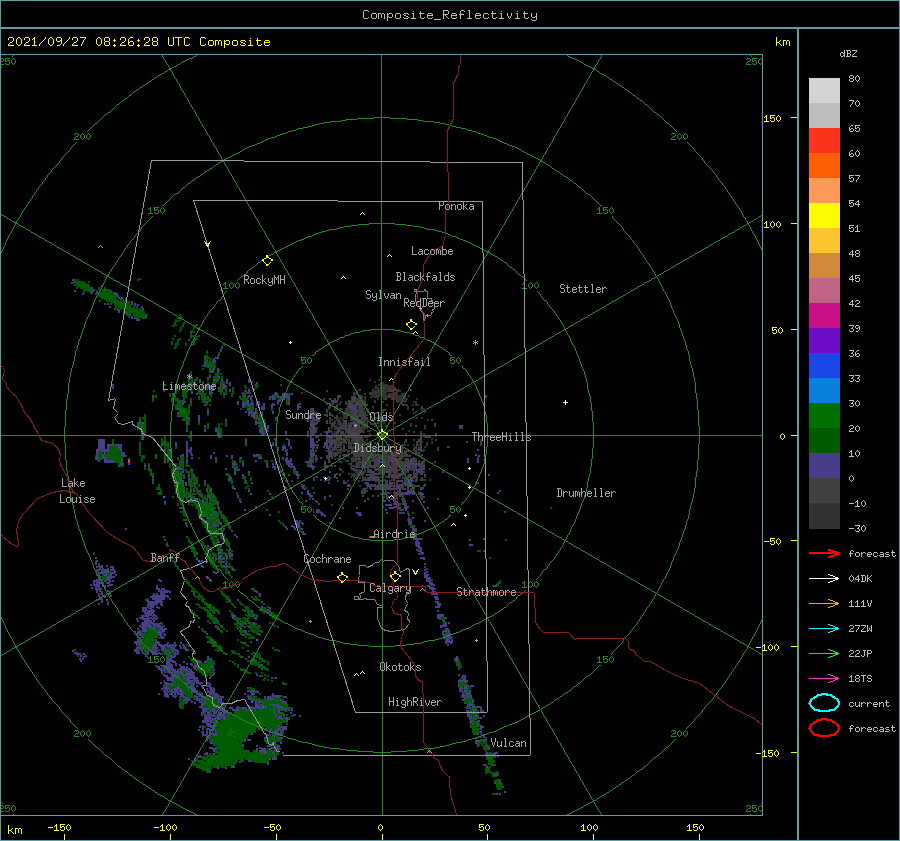Click the yellow diamond marker south of RedDeer

pyautogui.click(x=411, y=325)
